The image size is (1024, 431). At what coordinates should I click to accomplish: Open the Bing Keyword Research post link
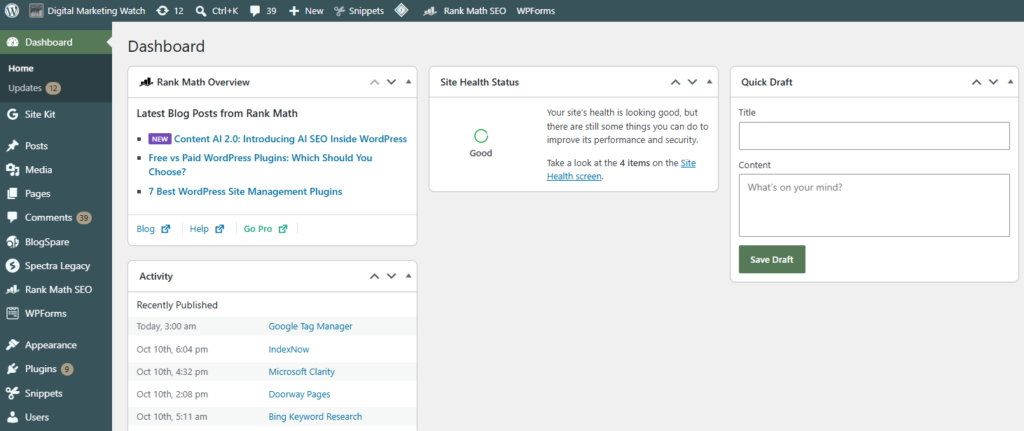point(315,417)
